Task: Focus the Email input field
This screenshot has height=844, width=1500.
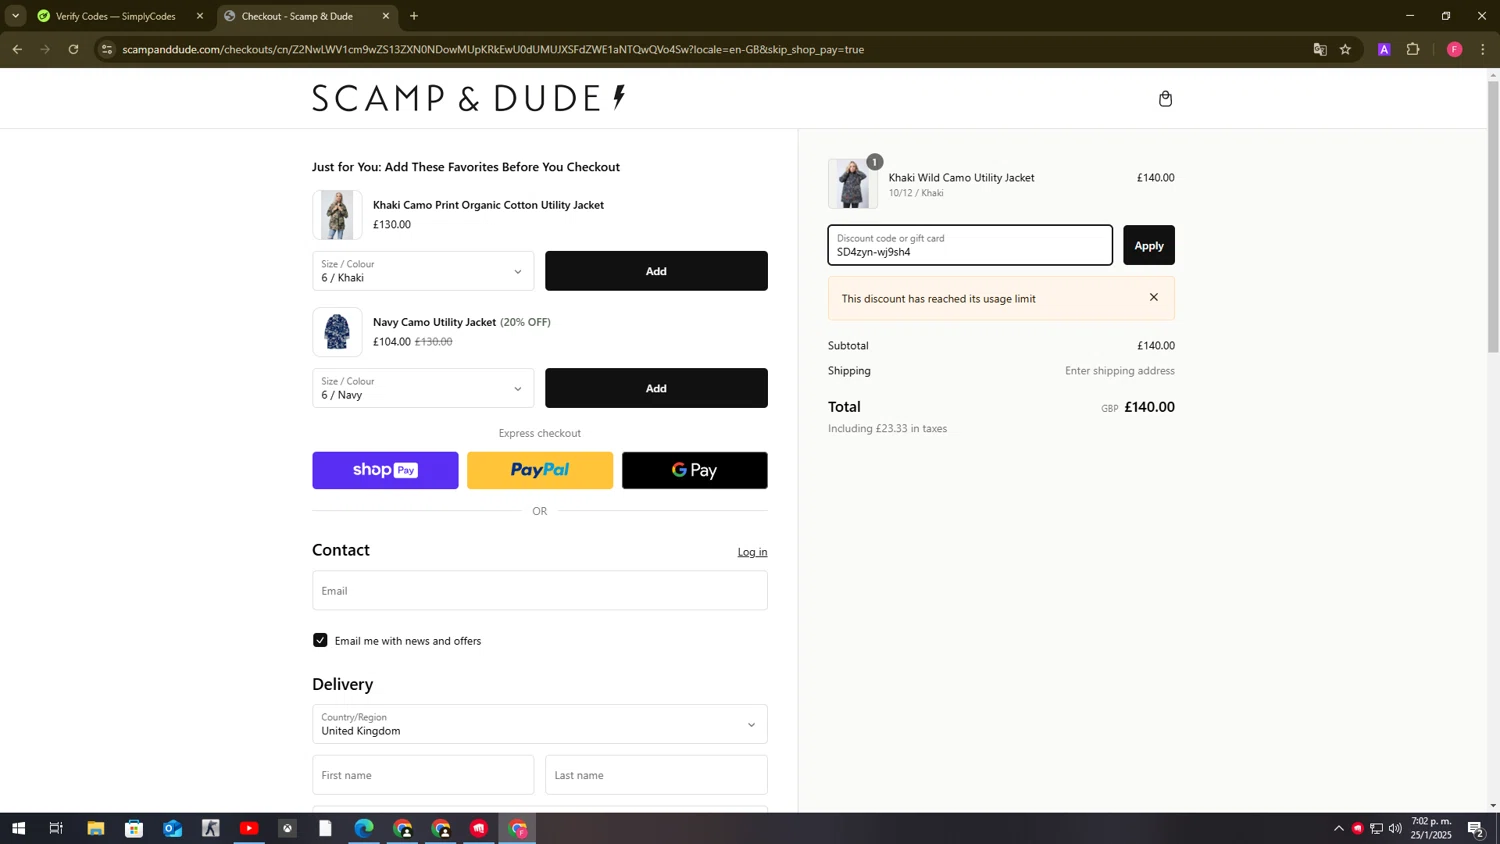Action: click(540, 590)
